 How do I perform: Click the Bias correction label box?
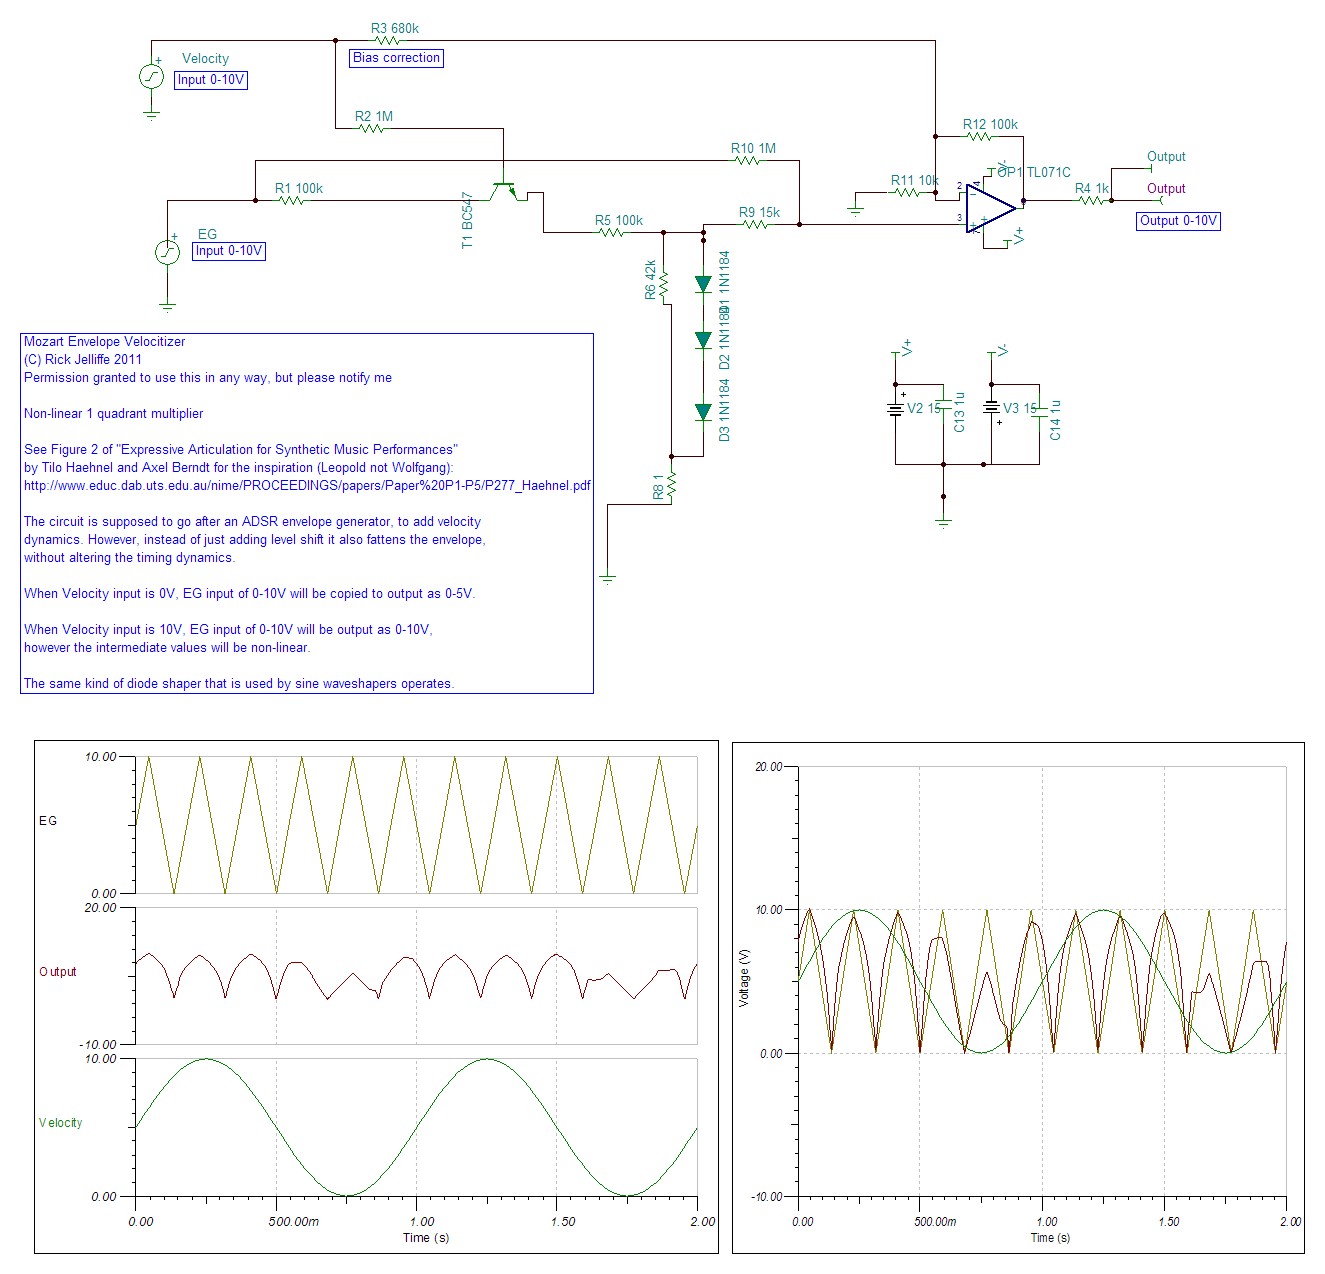(396, 58)
